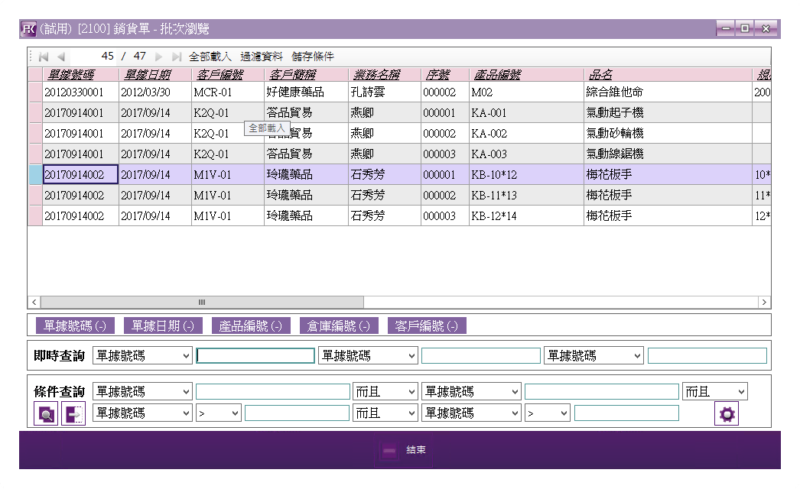Image resolution: width=800 pixels, height=489 pixels.
Task: Open first 而且 dropdown in top condition row
Action: tap(385, 392)
